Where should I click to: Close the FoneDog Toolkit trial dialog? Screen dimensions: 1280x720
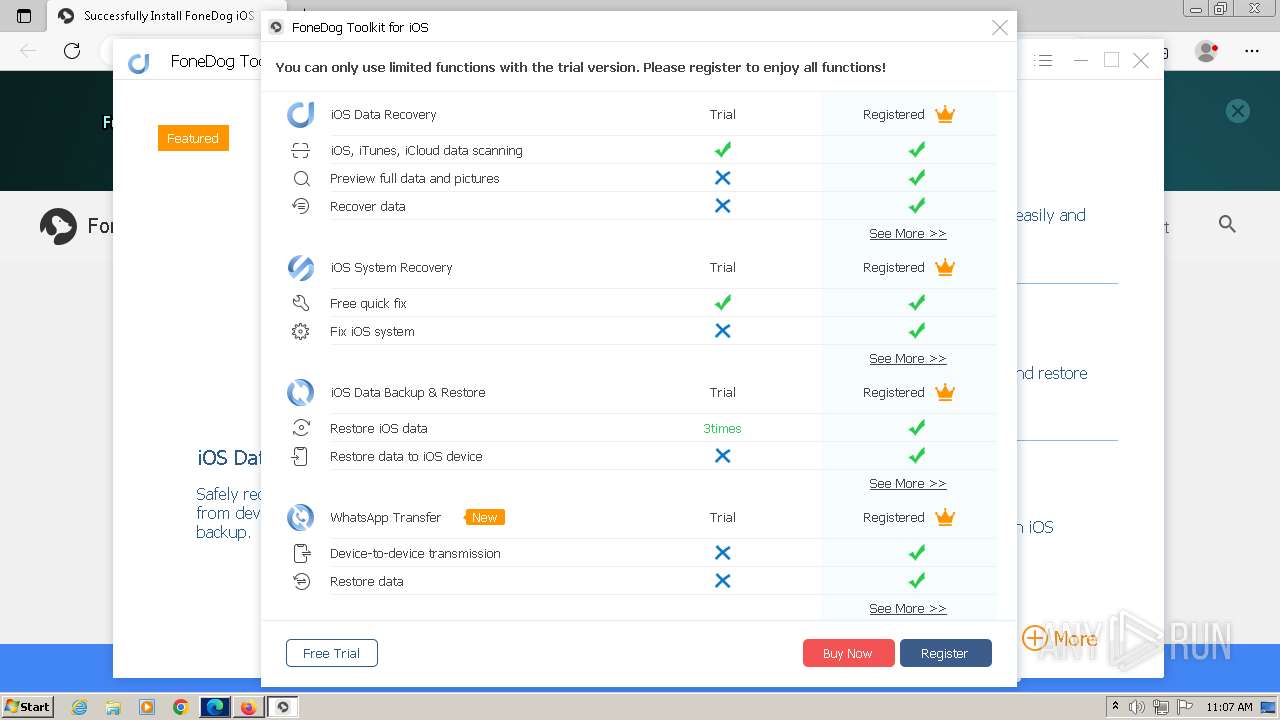[999, 28]
